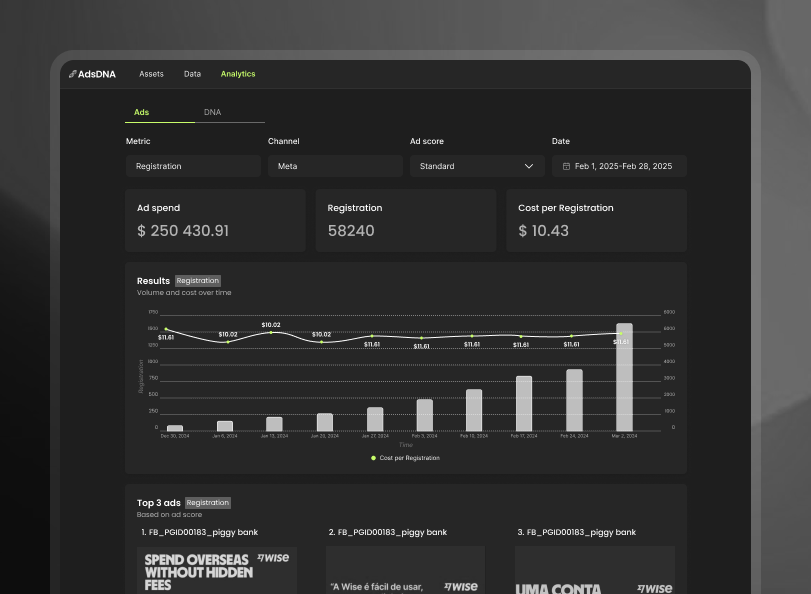
Task: Select the Jan 13, 2024 chart bar
Action: [274, 424]
